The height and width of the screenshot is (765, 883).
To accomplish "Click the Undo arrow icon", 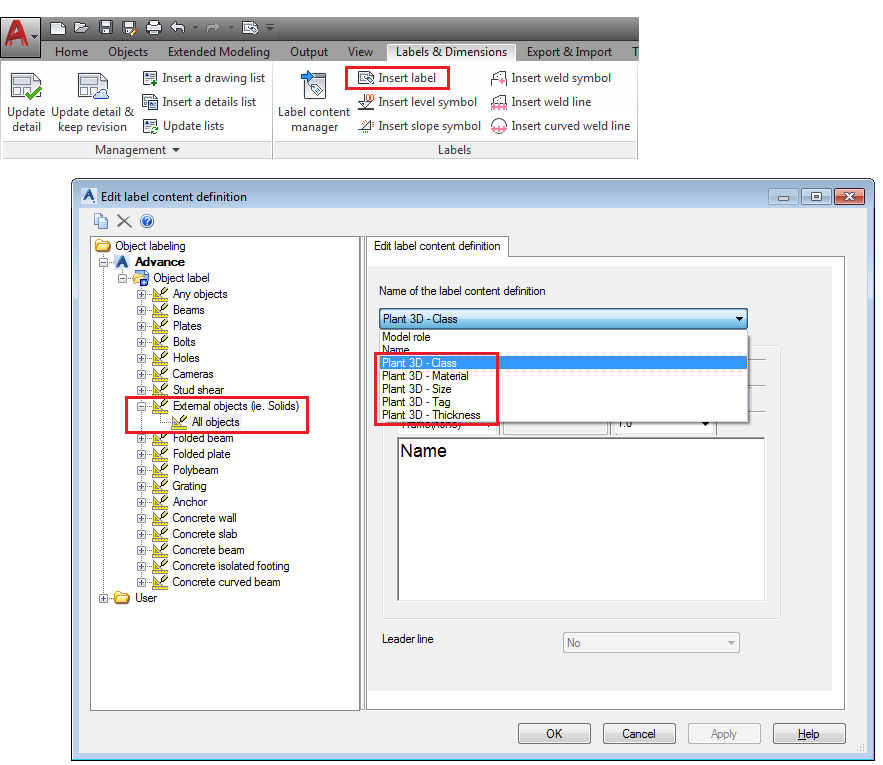I will click(178, 27).
